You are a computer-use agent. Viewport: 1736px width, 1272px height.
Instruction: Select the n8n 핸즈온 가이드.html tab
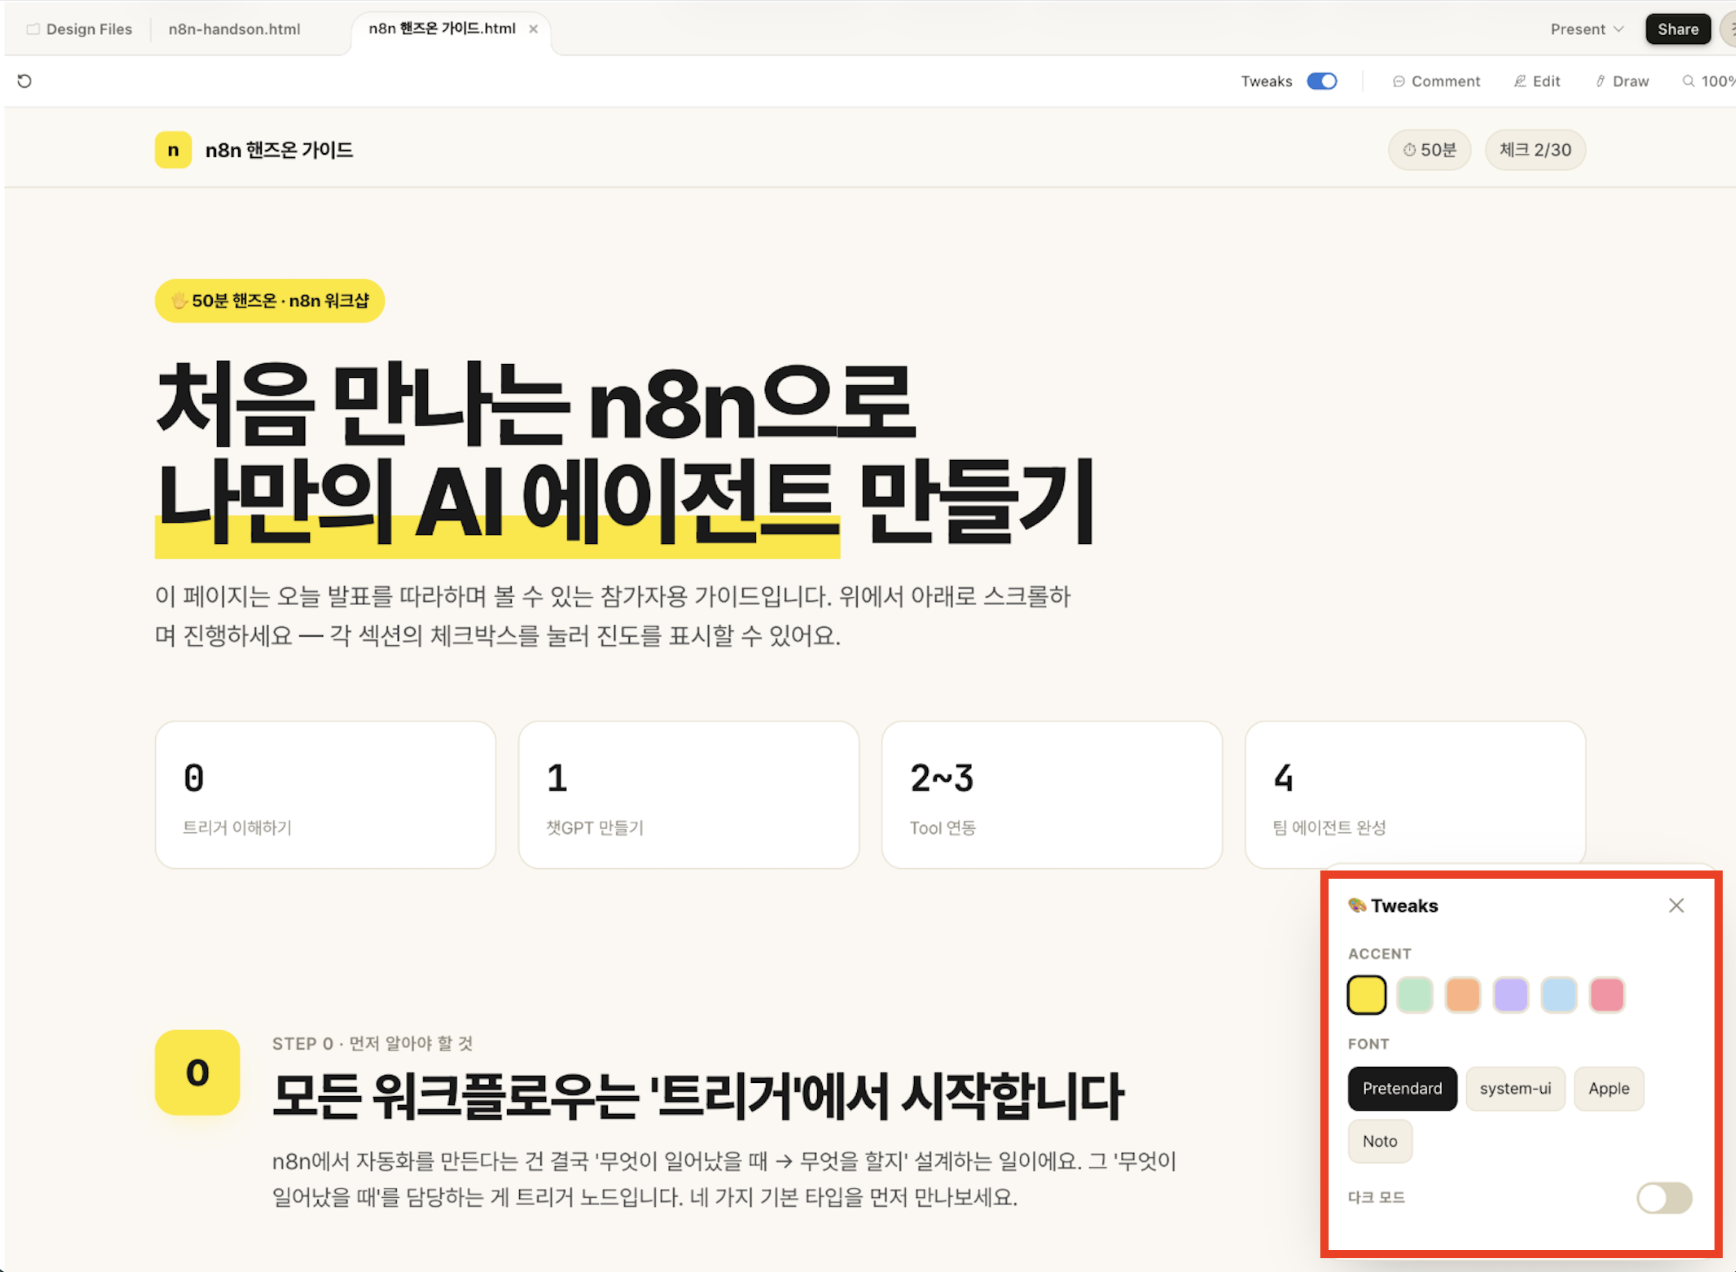point(442,29)
